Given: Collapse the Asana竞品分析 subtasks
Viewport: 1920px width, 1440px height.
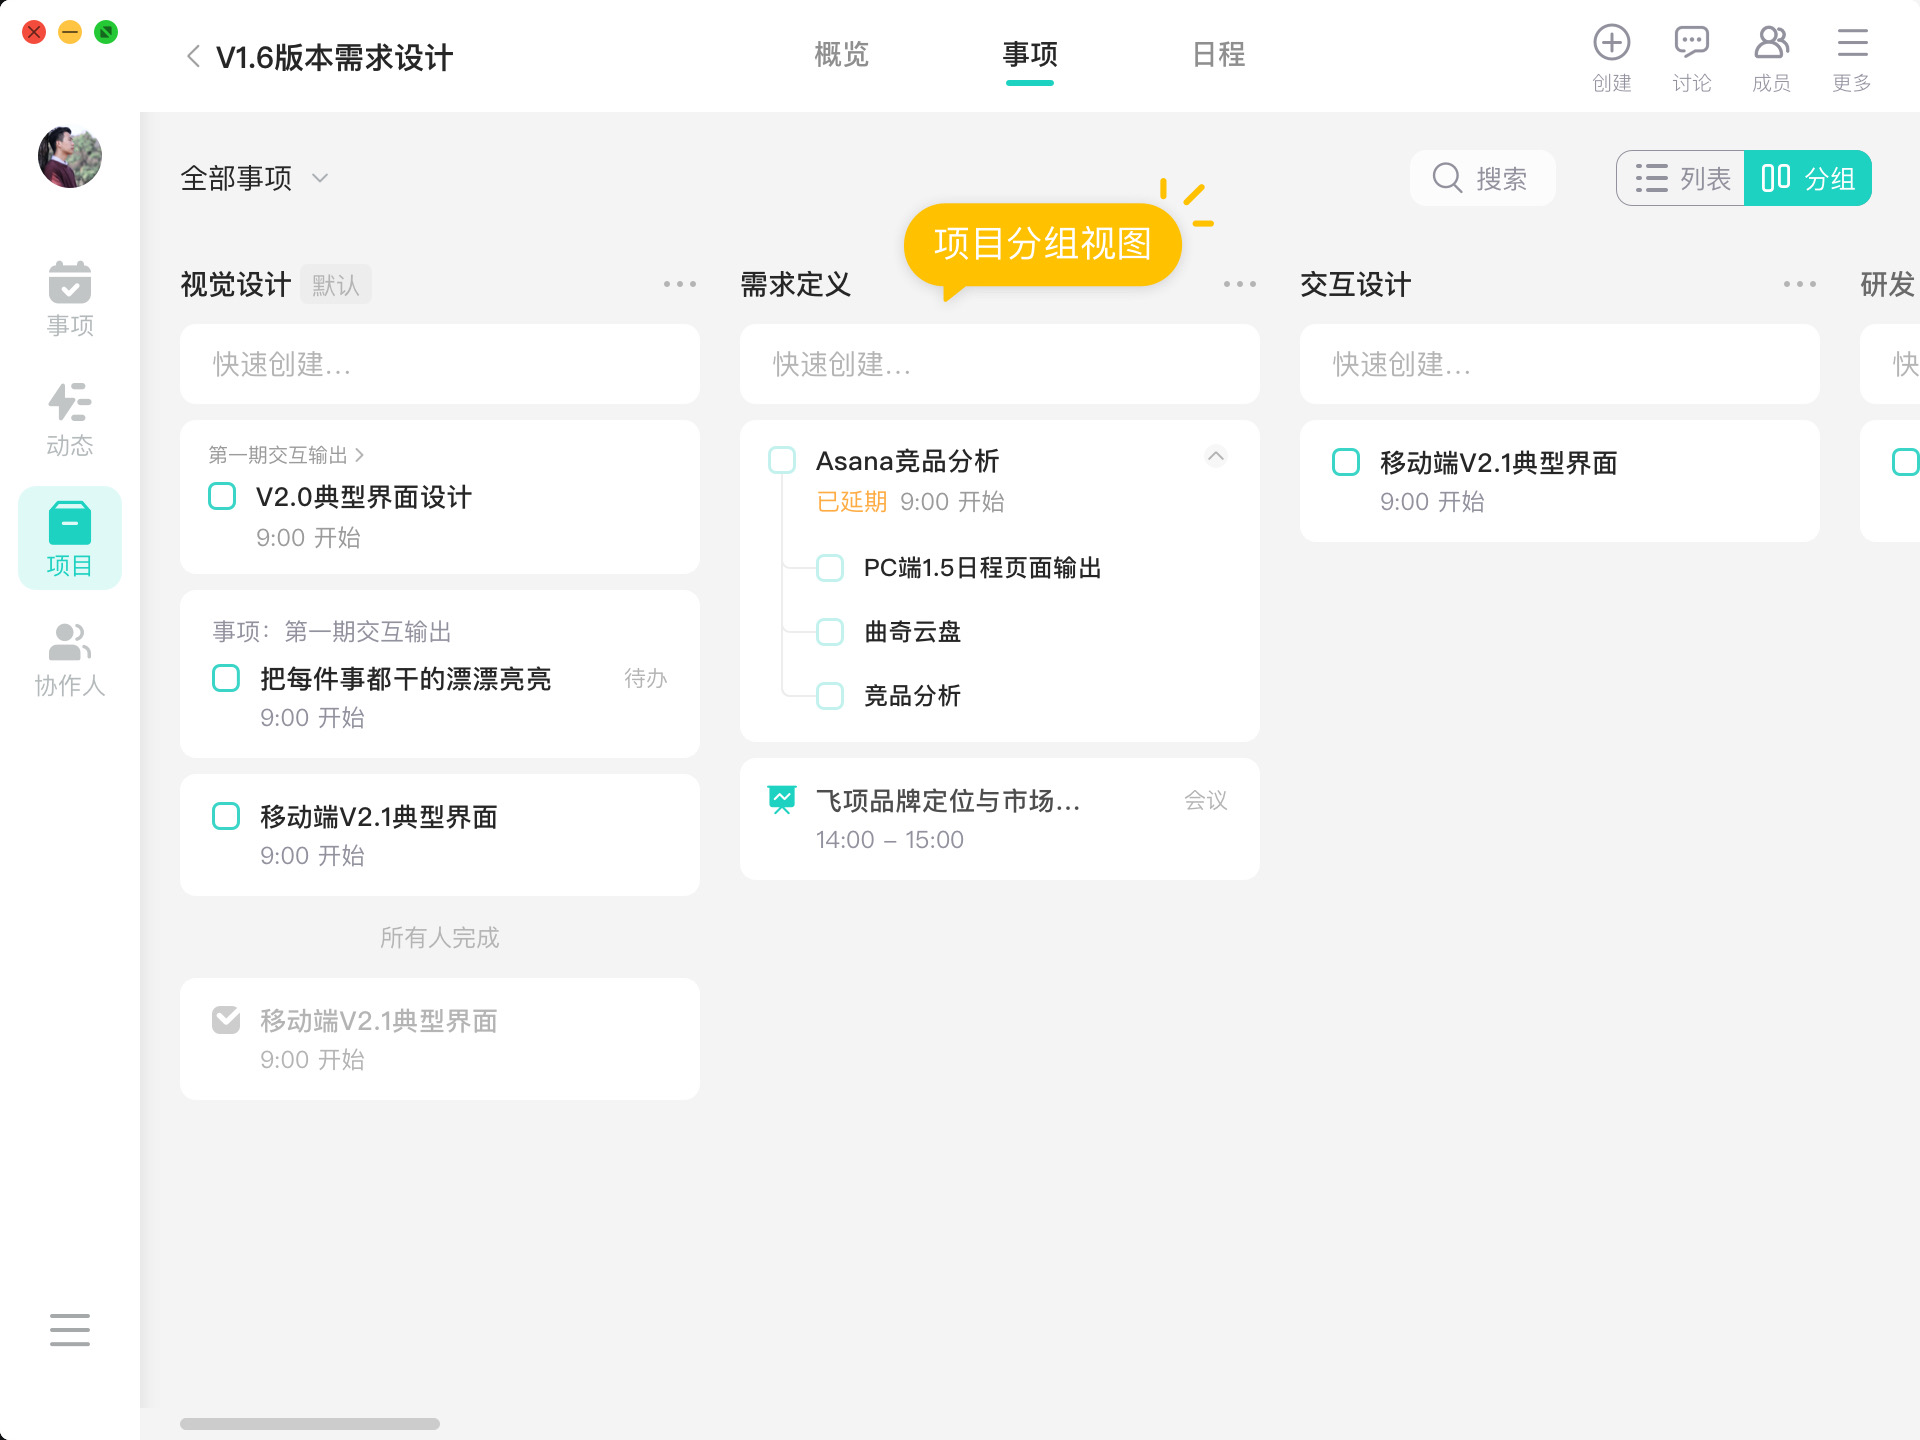Looking at the screenshot, I should coord(1216,457).
